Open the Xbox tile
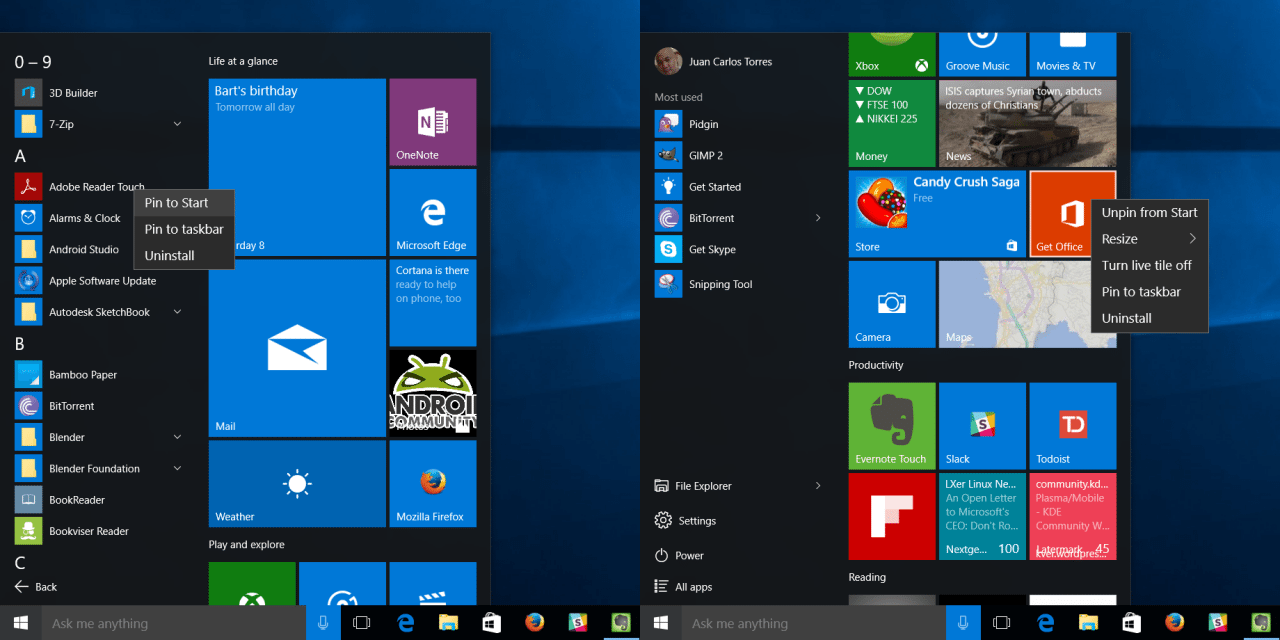Image resolution: width=1280 pixels, height=640 pixels. click(892, 55)
